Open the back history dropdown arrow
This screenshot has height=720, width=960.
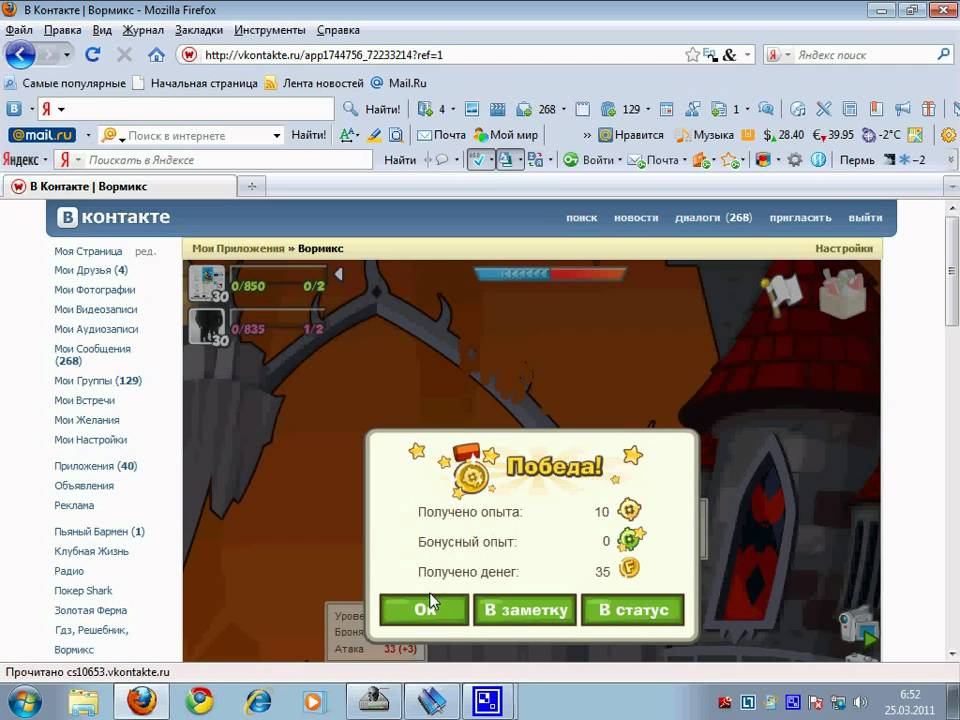click(67, 55)
